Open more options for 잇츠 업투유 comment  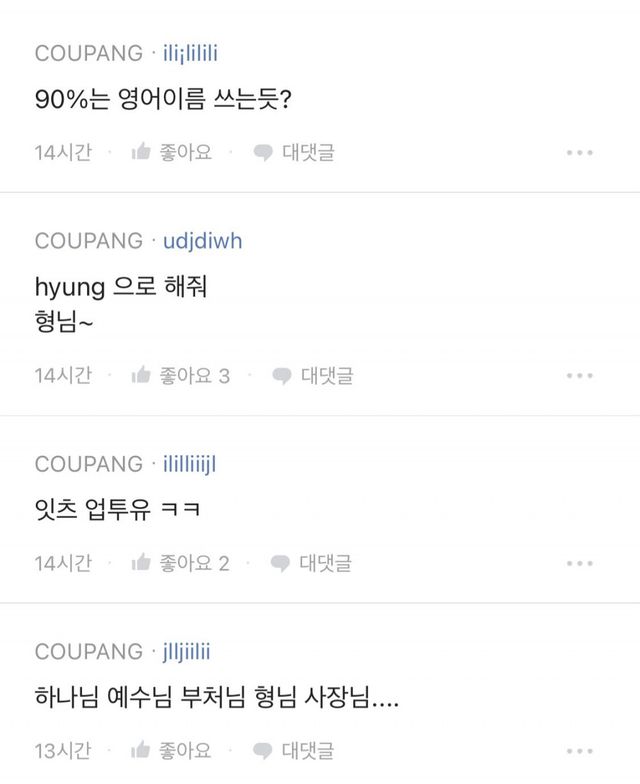(x=580, y=563)
